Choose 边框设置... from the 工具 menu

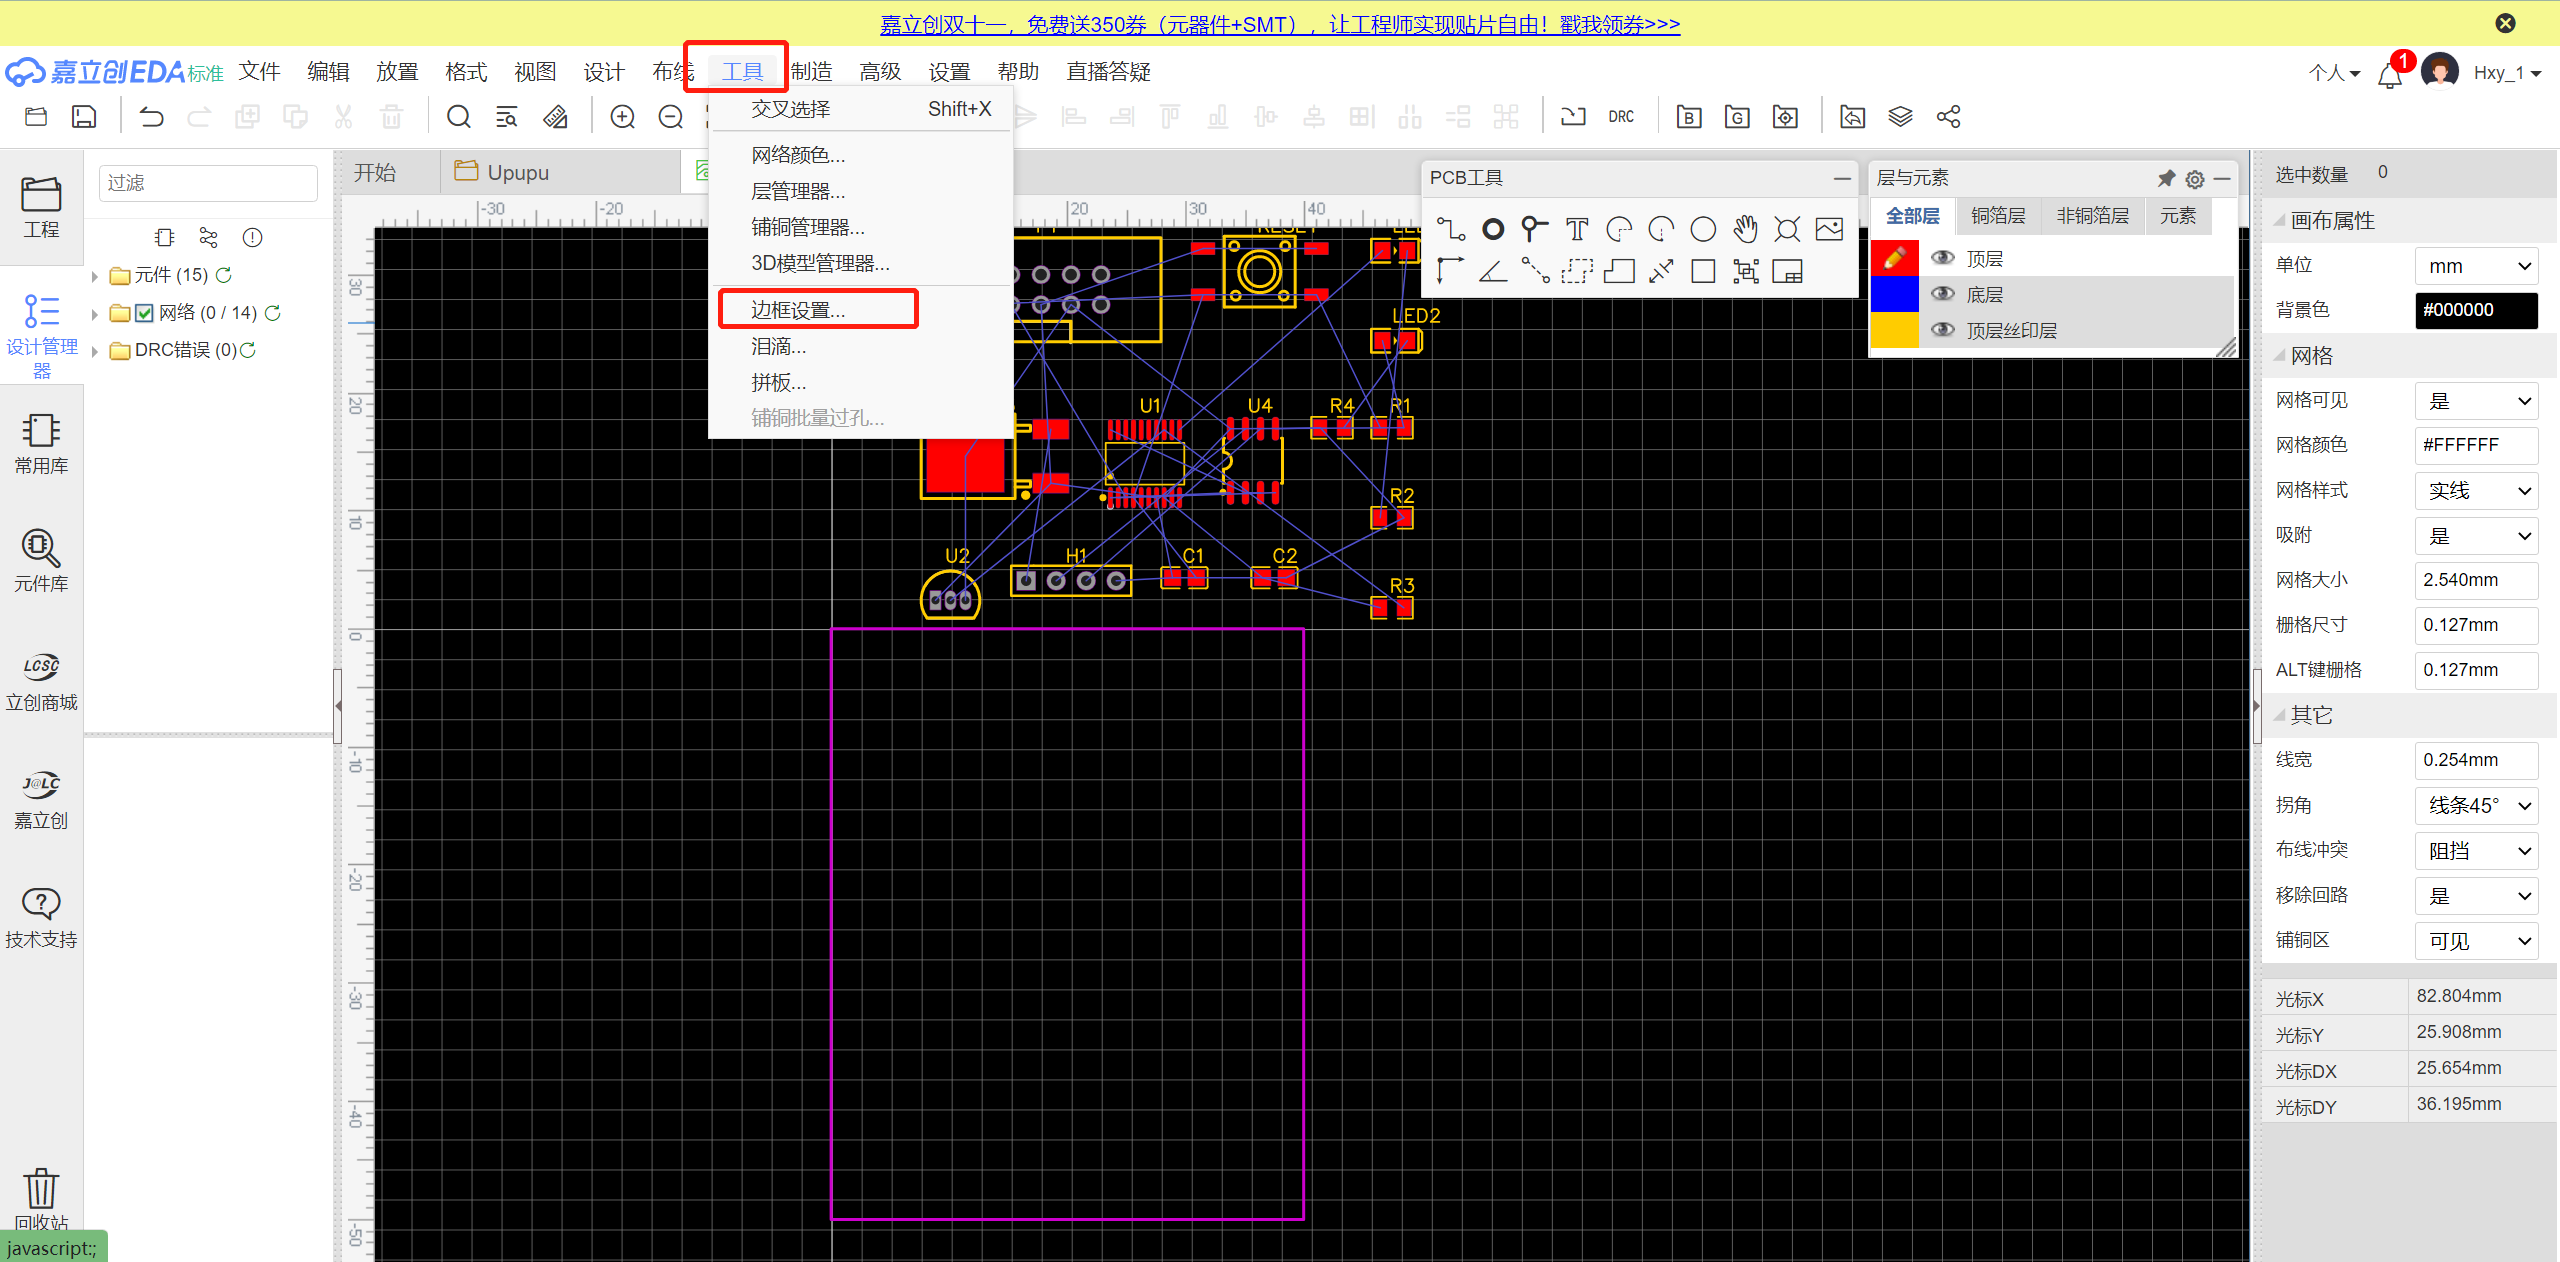pyautogui.click(x=797, y=310)
